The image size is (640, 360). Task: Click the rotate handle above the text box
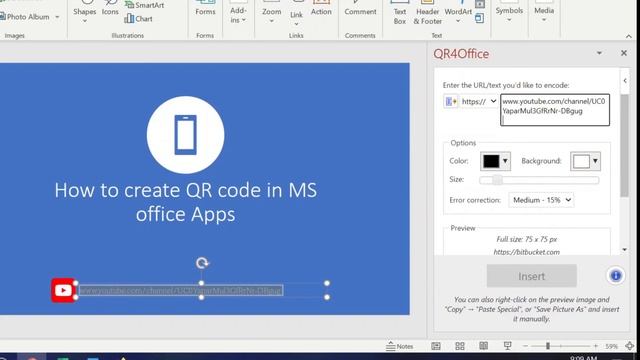click(202, 263)
